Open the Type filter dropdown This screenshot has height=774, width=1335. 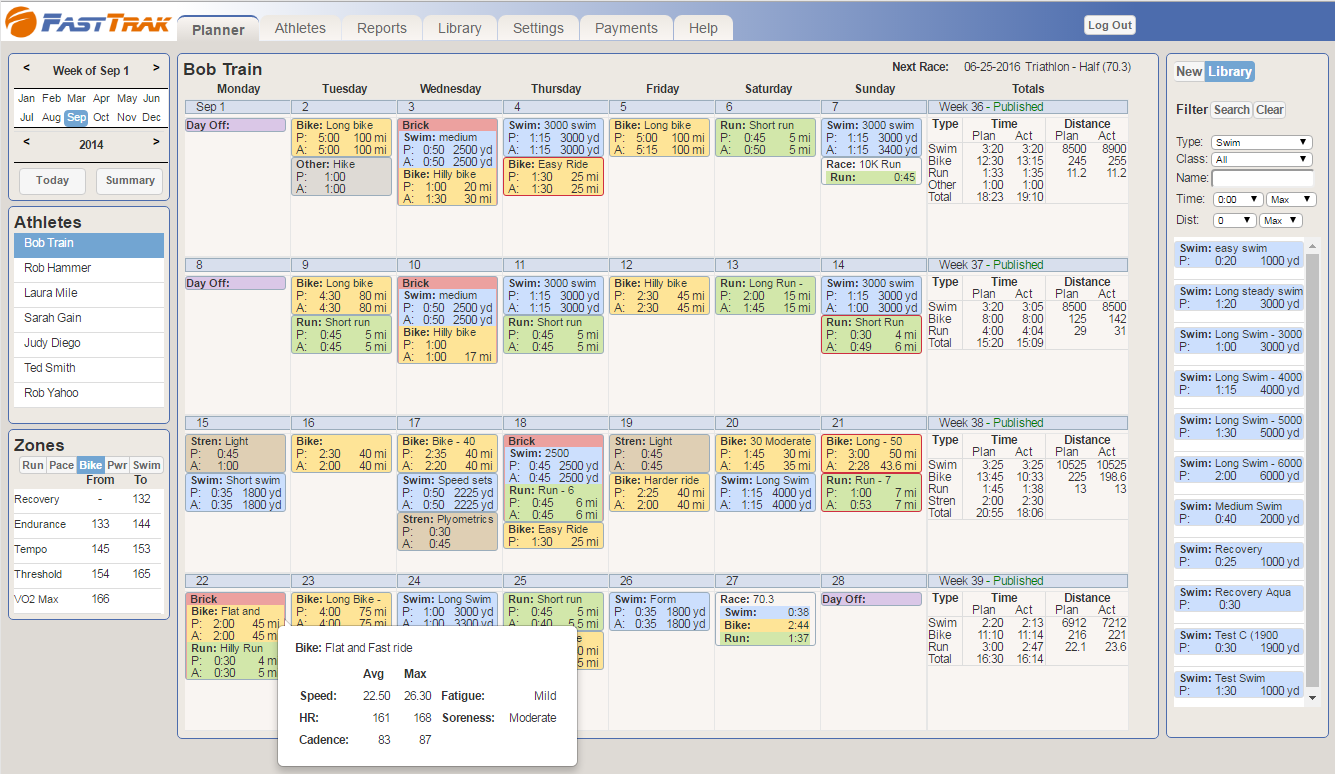pyautogui.click(x=1261, y=143)
